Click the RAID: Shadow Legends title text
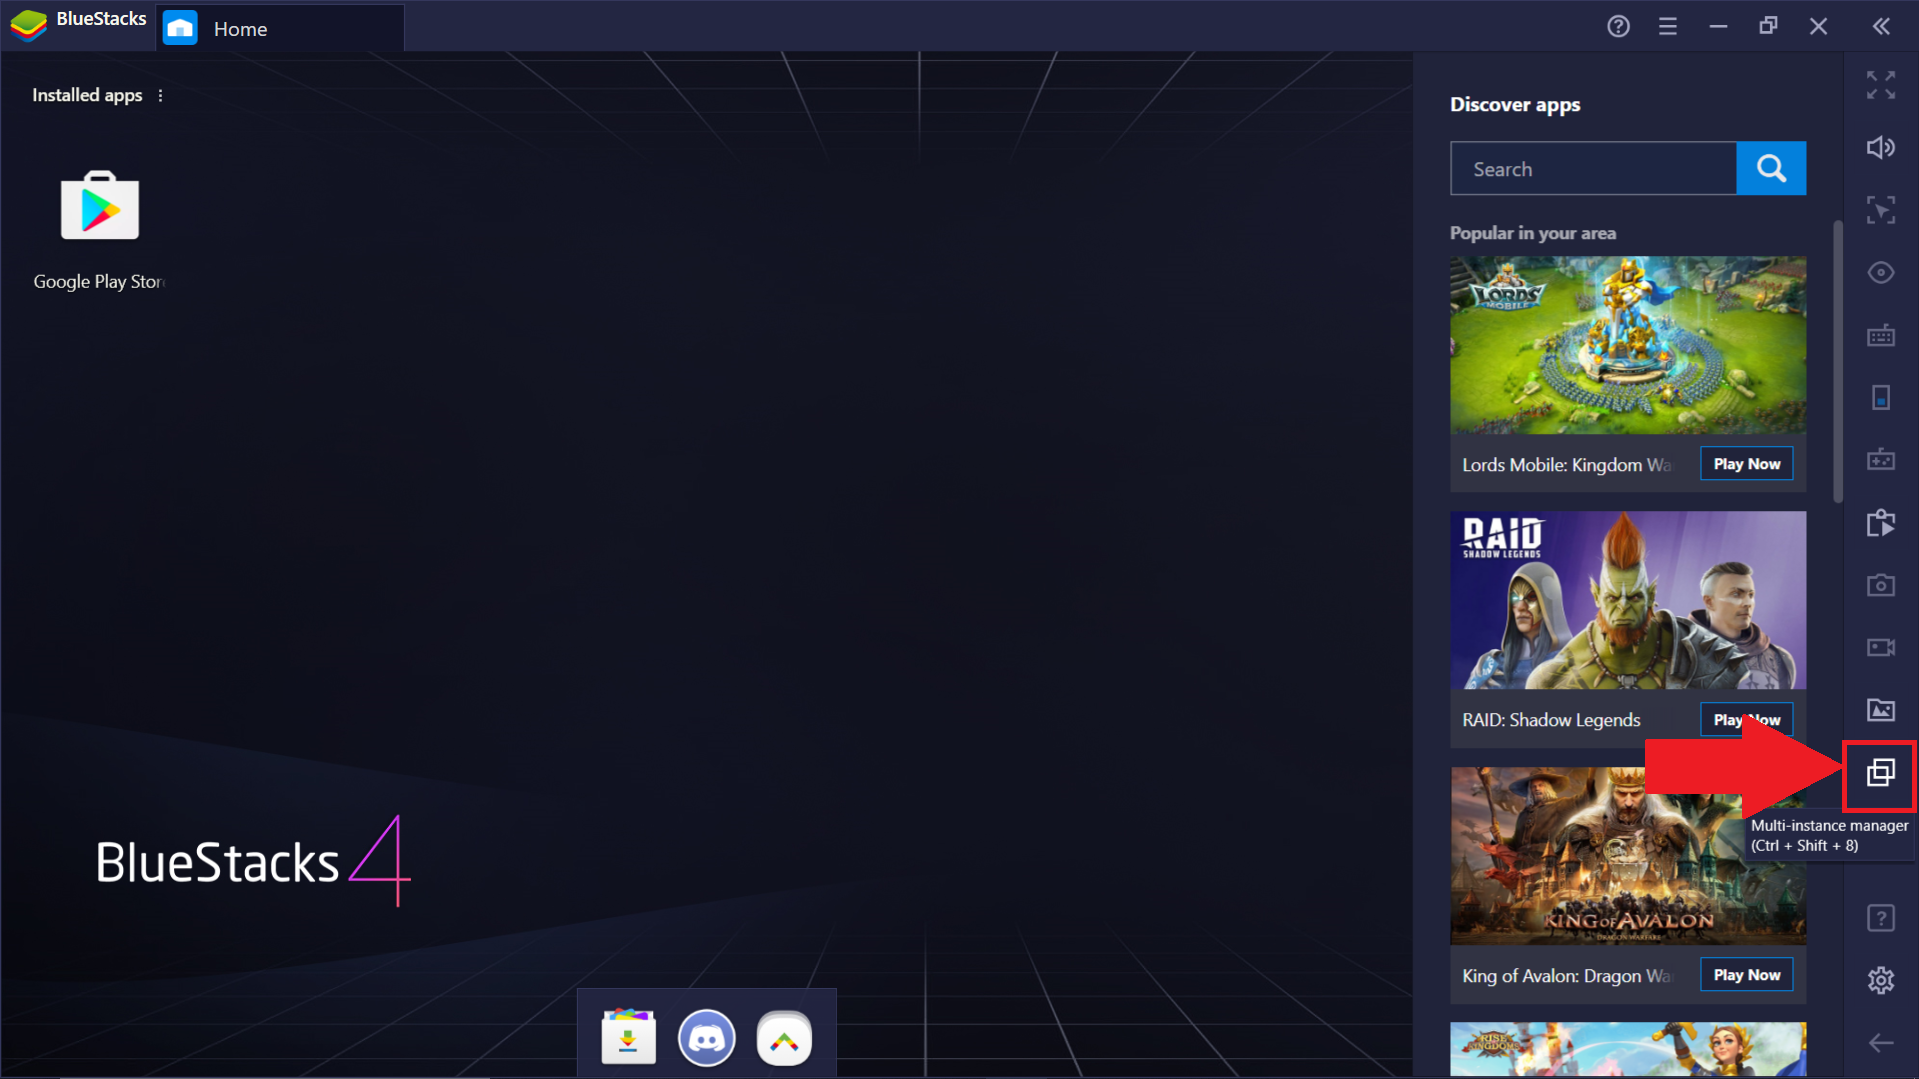Screen dimensions: 1919x1079 (1551, 720)
